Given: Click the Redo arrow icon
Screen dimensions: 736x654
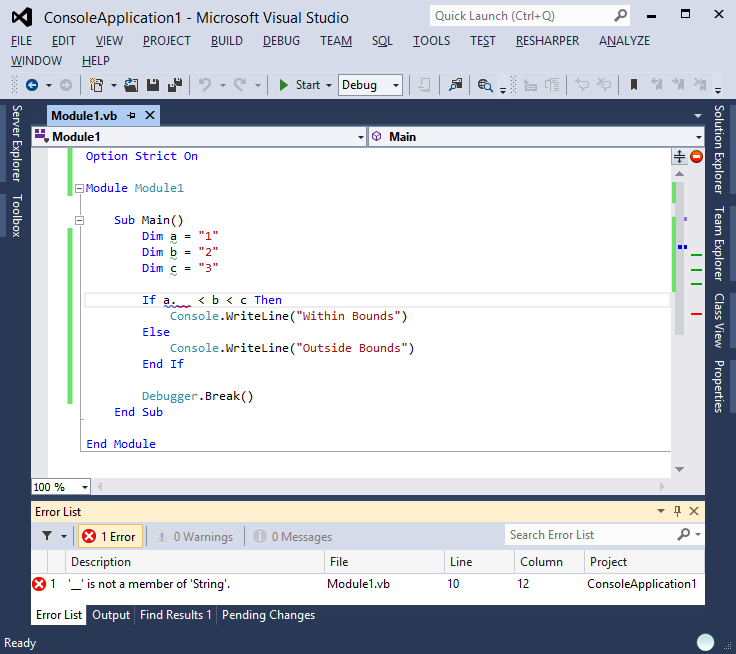Looking at the screenshot, I should [240, 85].
